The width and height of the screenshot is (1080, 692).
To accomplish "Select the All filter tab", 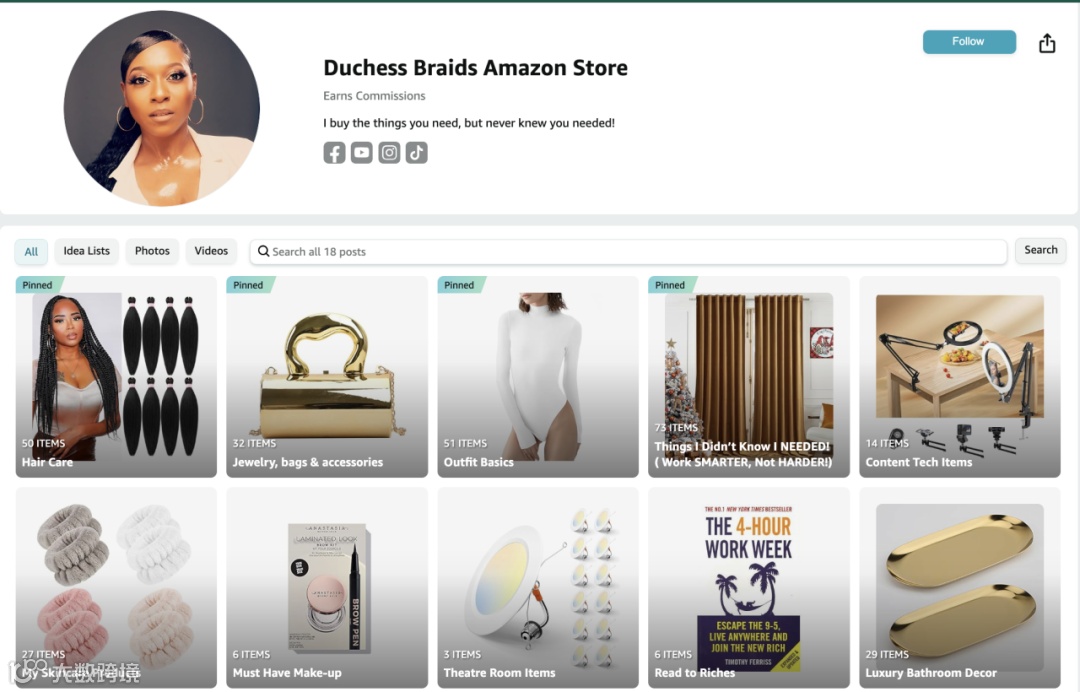I will click(x=31, y=251).
